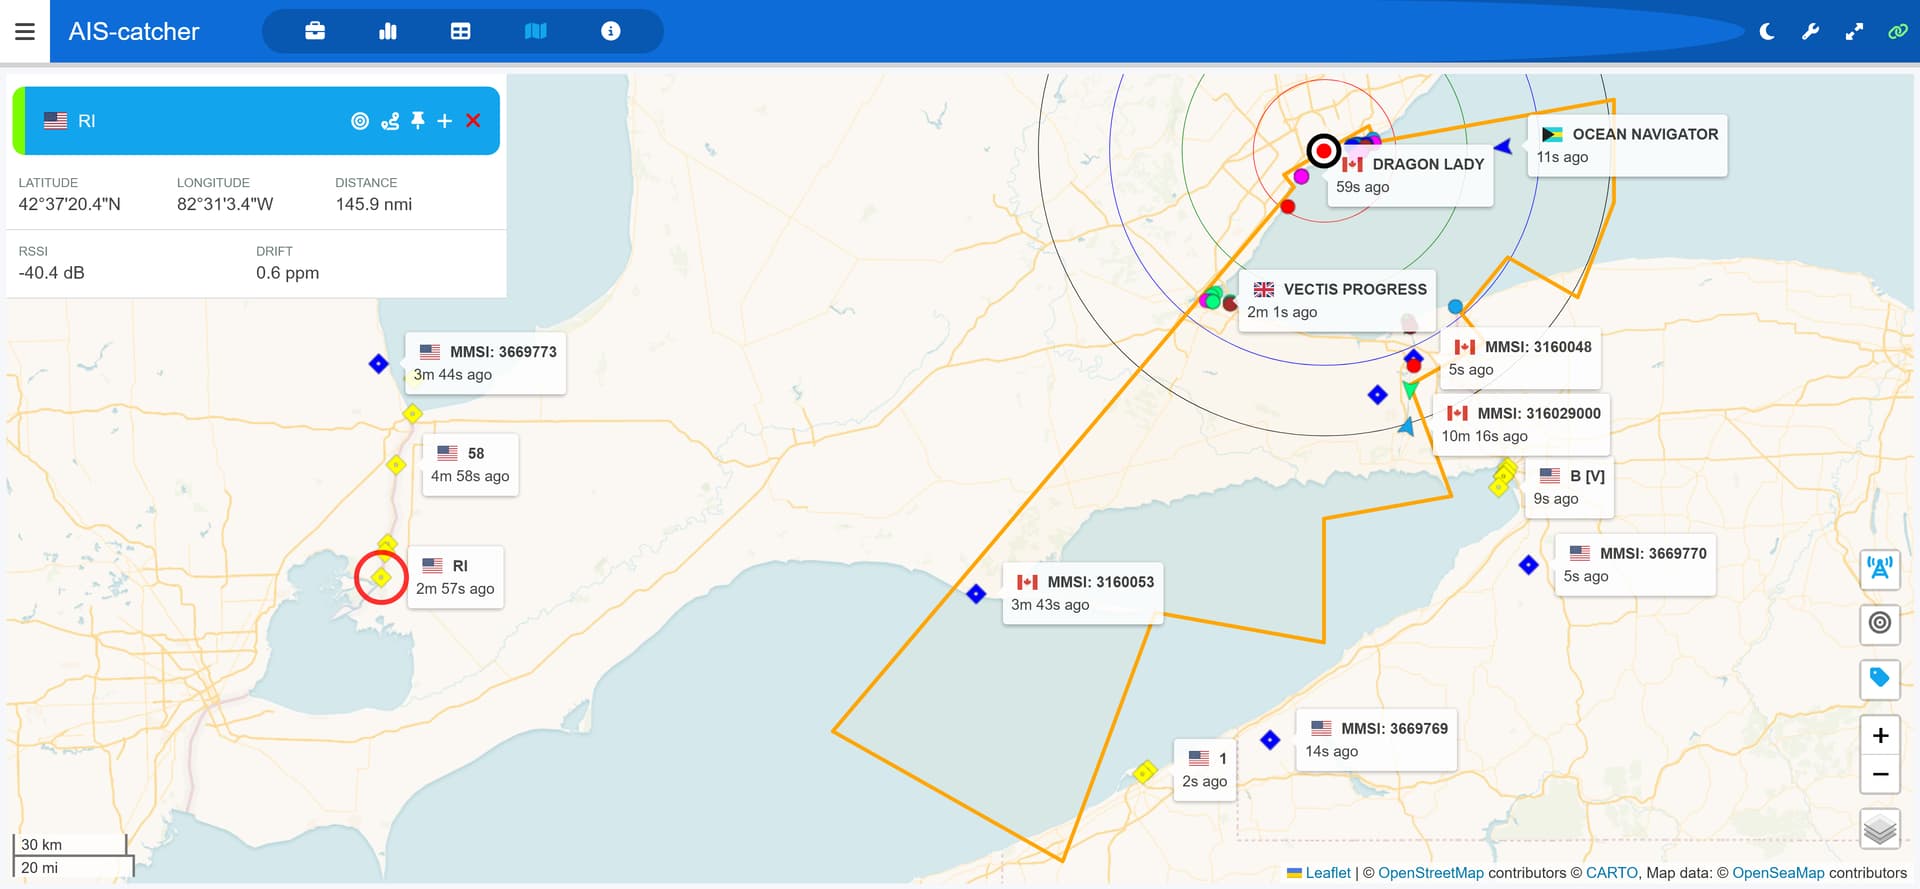Zoom in the map

(1880, 735)
